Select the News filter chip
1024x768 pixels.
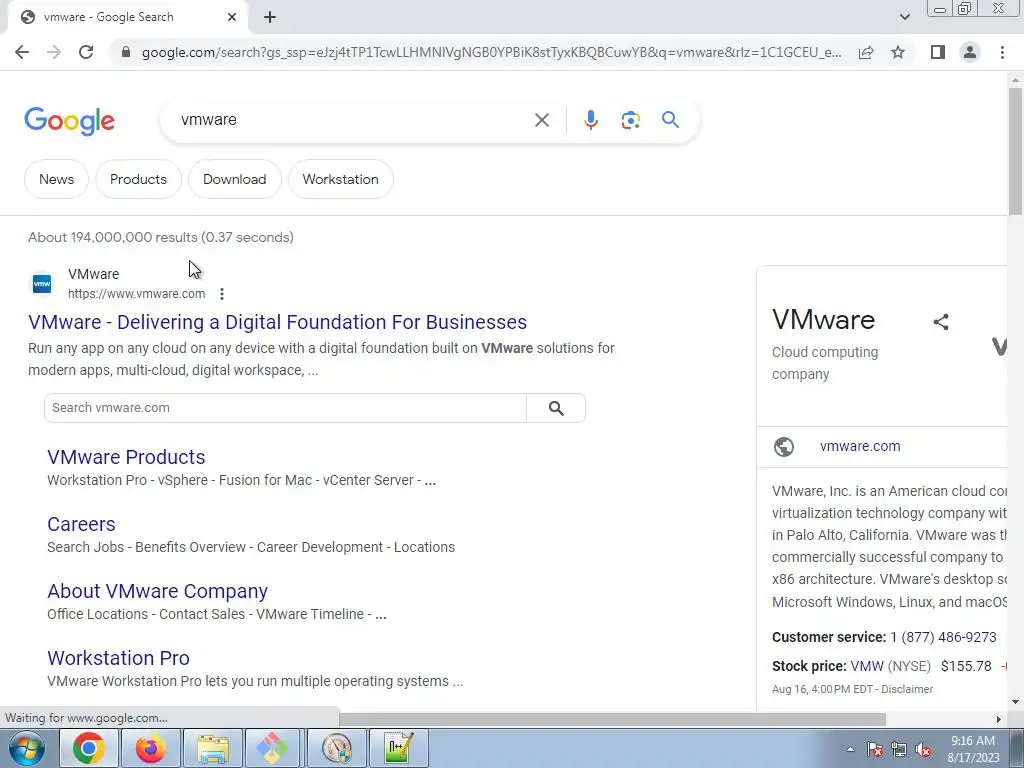[56, 179]
